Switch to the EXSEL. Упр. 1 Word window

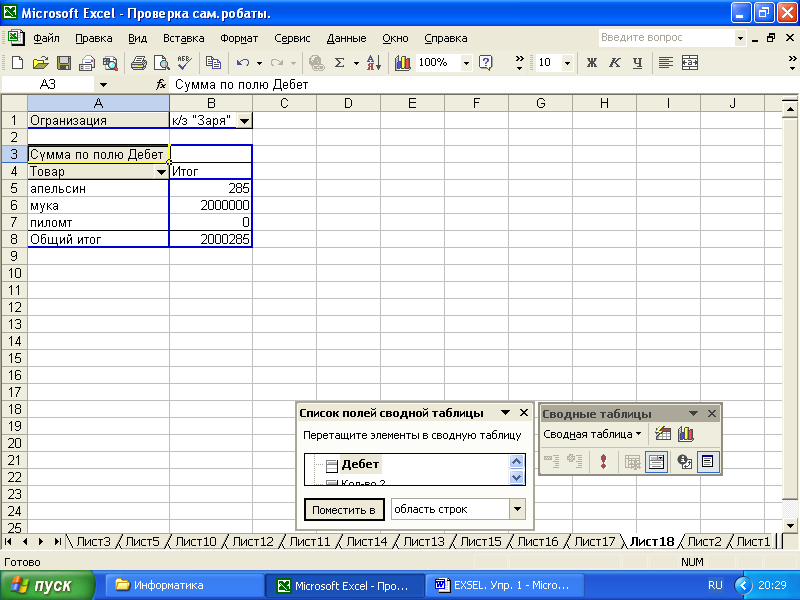pyautogui.click(x=505, y=585)
